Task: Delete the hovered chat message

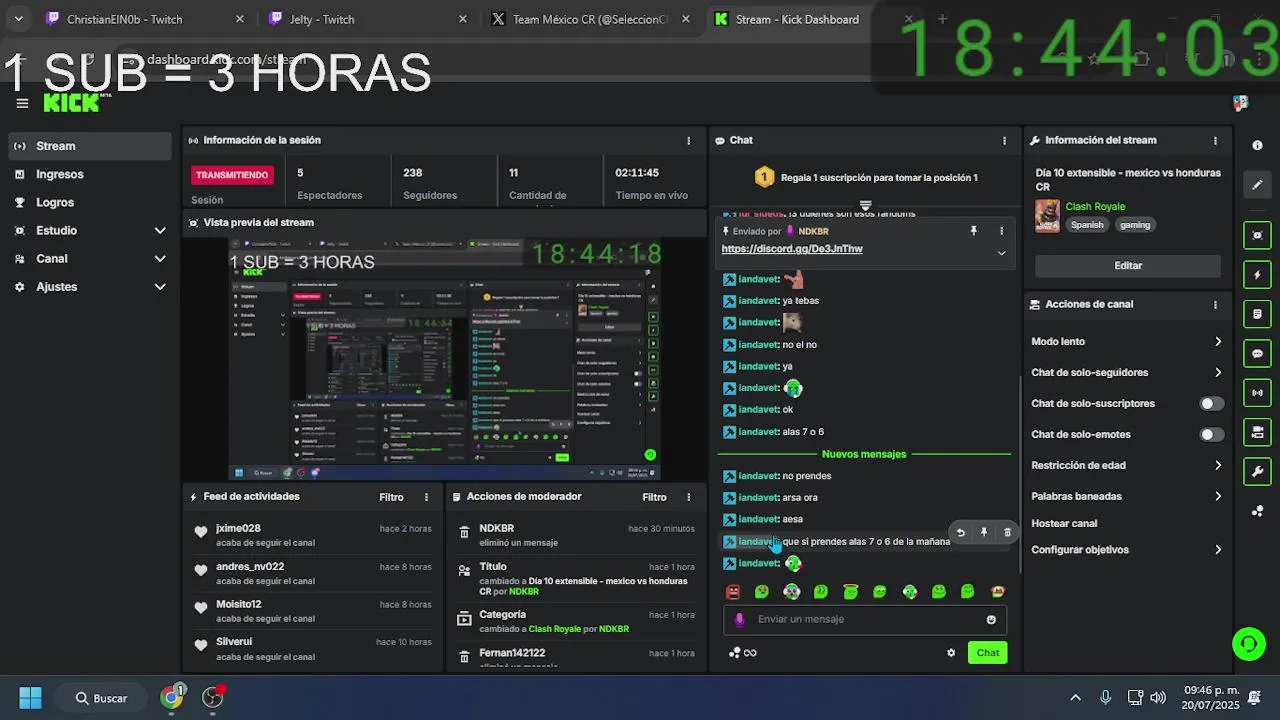Action: (1007, 533)
